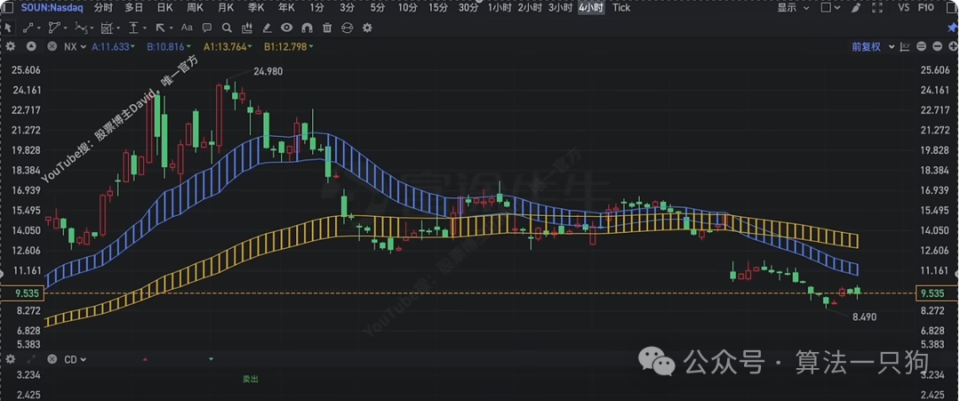This screenshot has height=401, width=960.
Task: Switch to 多日 timeframe tab
Action: pyautogui.click(x=133, y=8)
